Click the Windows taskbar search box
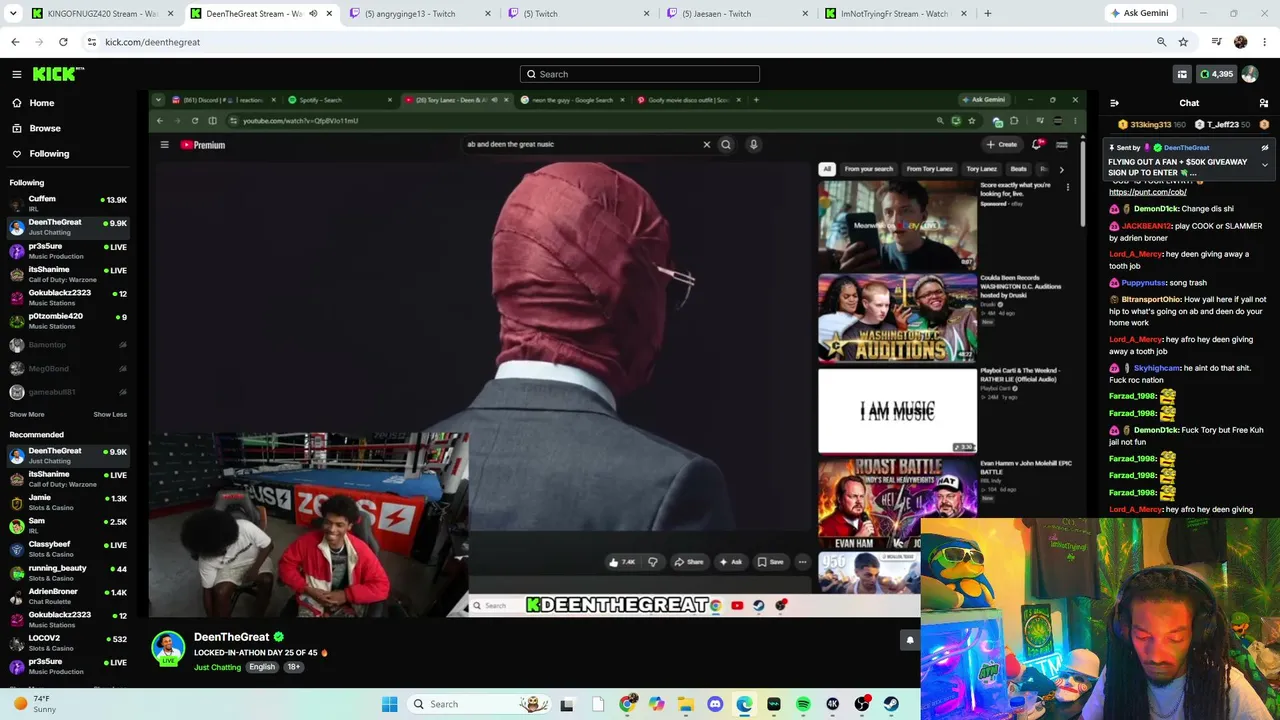 click(479, 704)
